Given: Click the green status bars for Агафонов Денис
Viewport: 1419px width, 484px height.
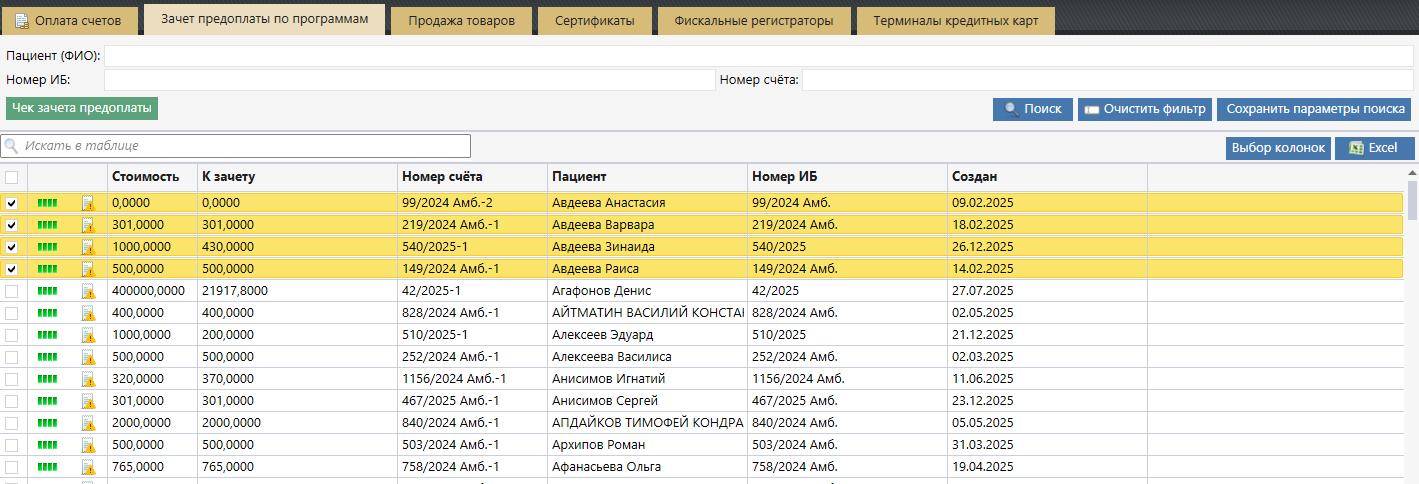Looking at the screenshot, I should coord(47,291).
